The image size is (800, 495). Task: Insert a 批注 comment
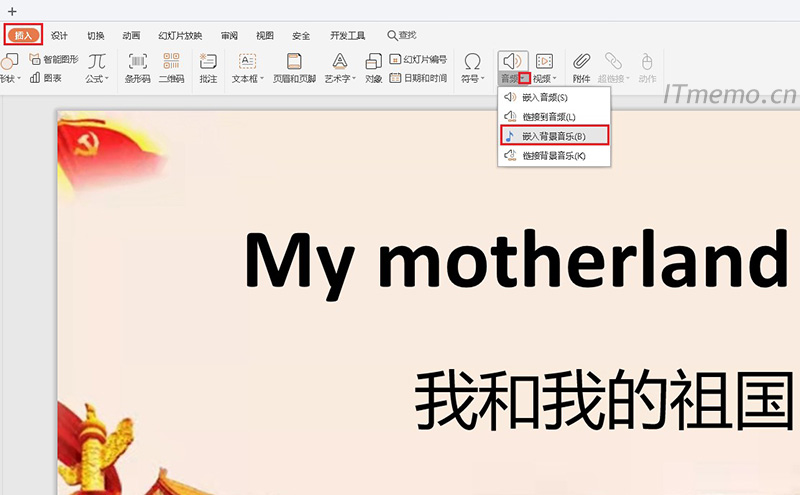click(x=208, y=68)
